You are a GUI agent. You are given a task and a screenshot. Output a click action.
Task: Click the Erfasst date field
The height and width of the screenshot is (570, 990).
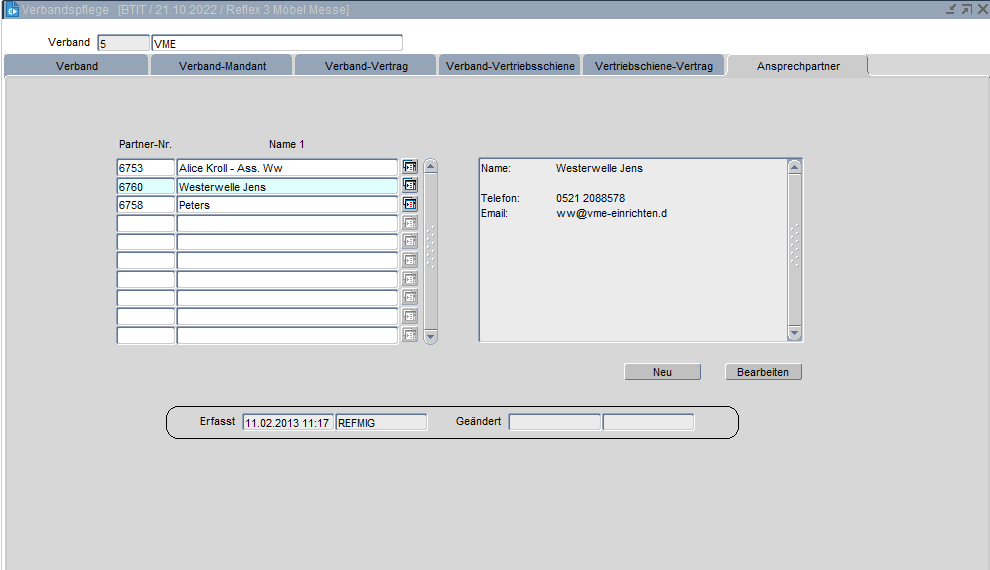pos(288,422)
